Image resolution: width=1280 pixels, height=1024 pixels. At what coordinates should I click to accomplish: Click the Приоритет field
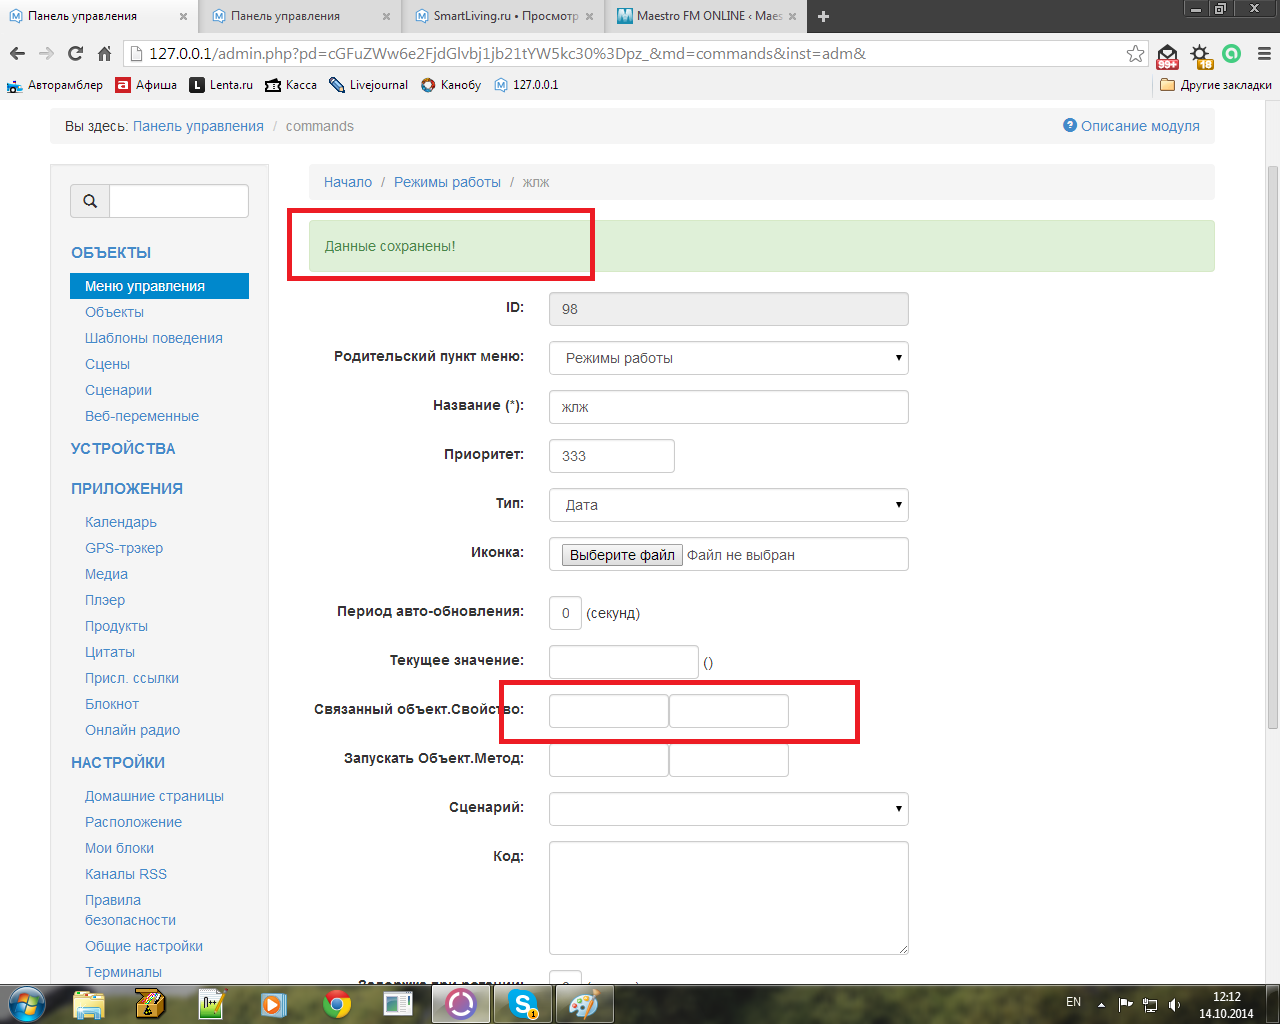(612, 456)
